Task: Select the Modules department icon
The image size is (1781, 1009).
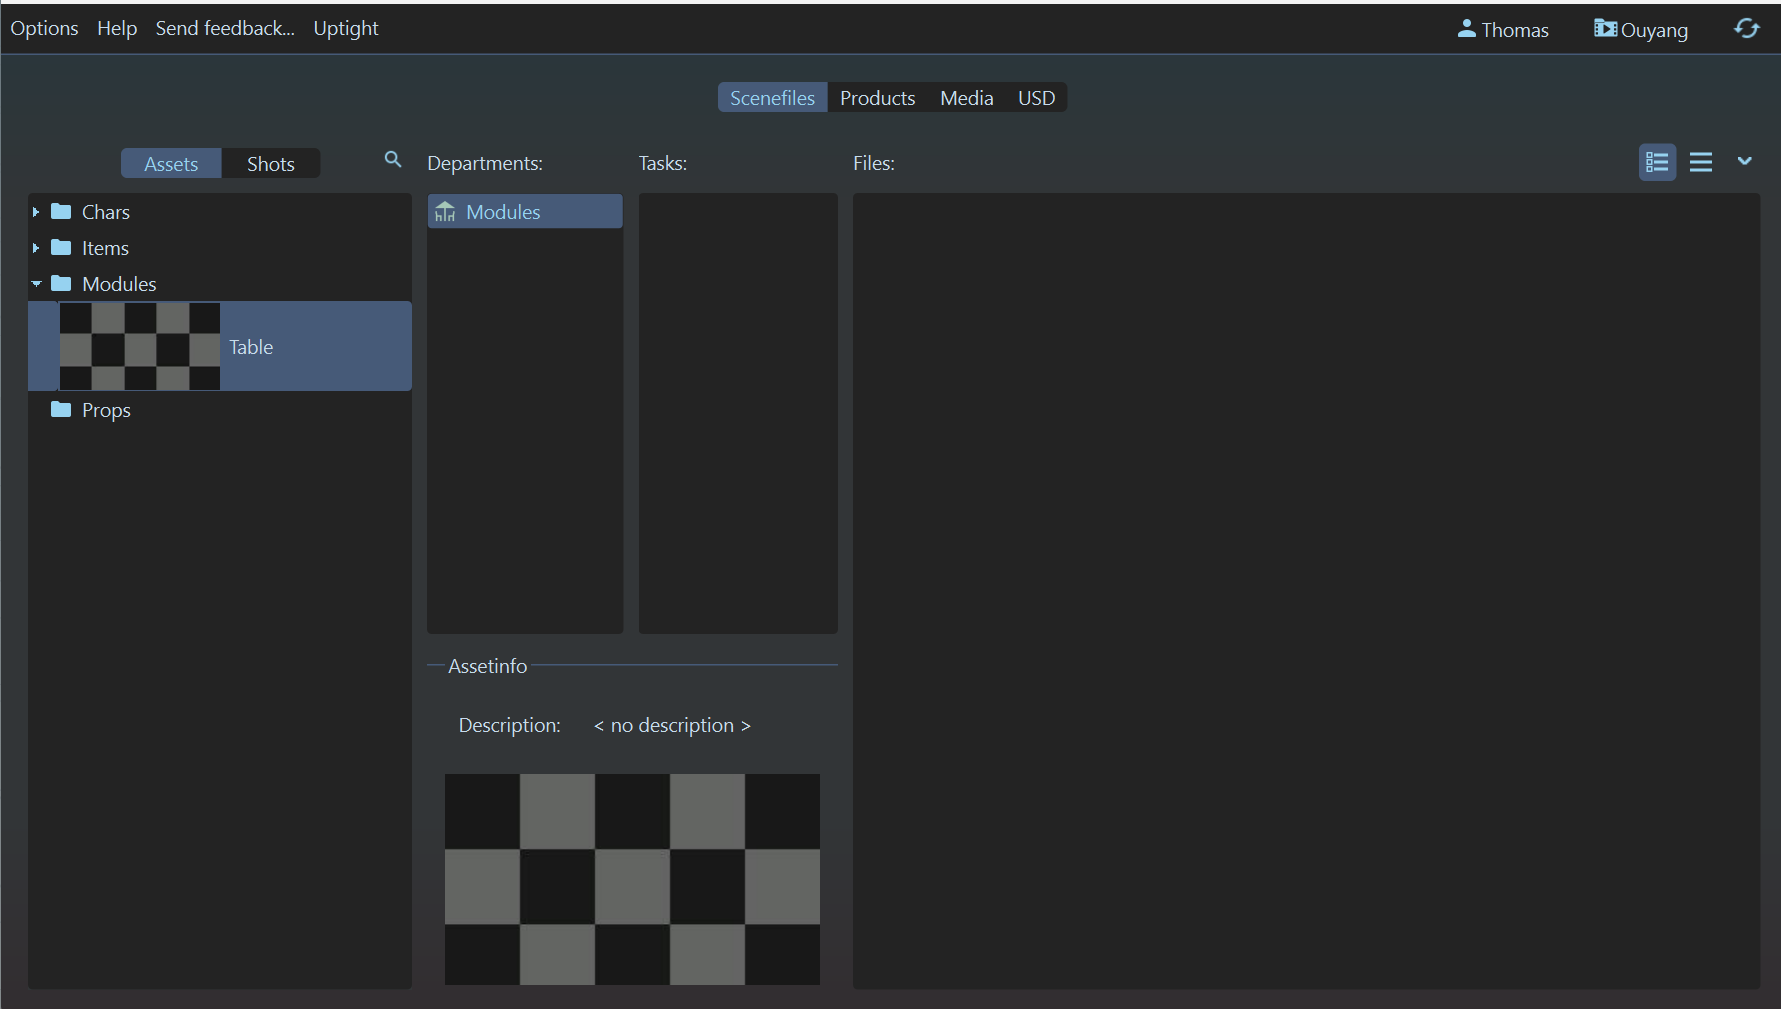Action: (x=445, y=212)
